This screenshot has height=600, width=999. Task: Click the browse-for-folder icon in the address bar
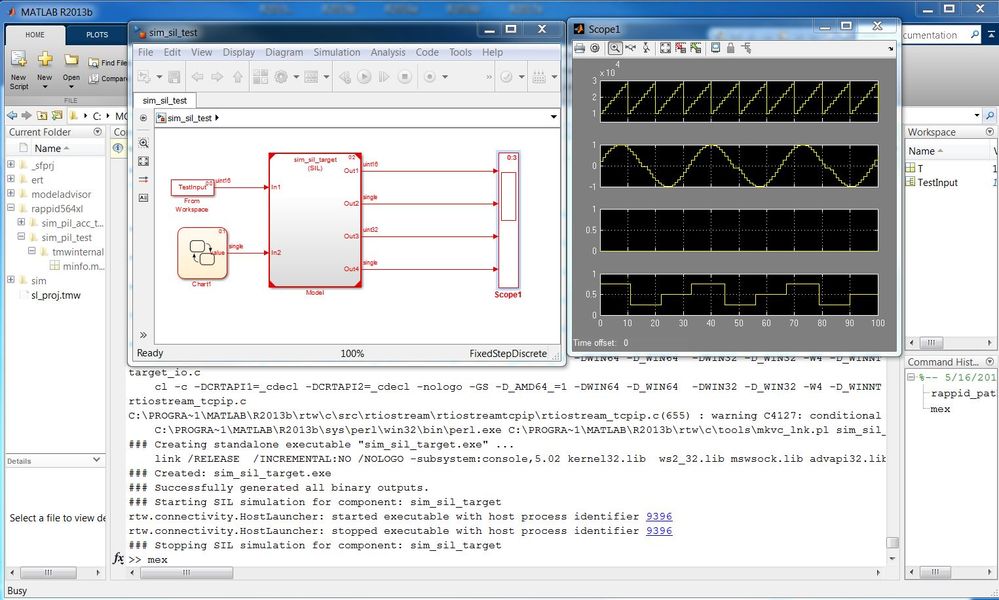click(57, 115)
